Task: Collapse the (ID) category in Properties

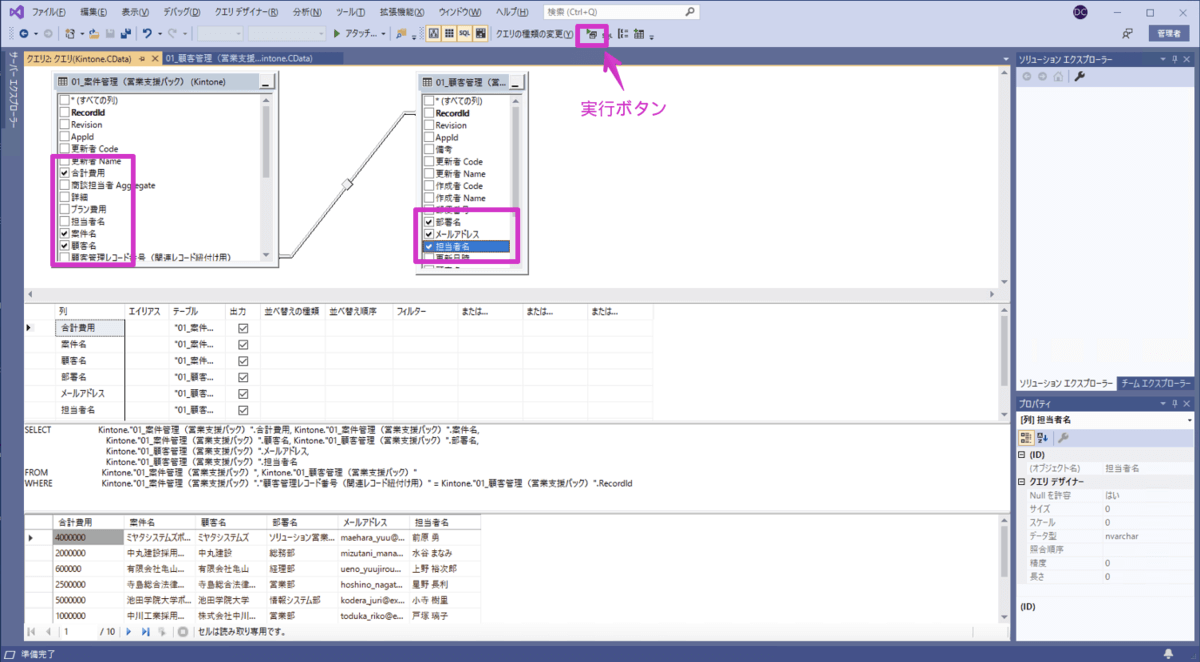Action: tap(1022, 454)
